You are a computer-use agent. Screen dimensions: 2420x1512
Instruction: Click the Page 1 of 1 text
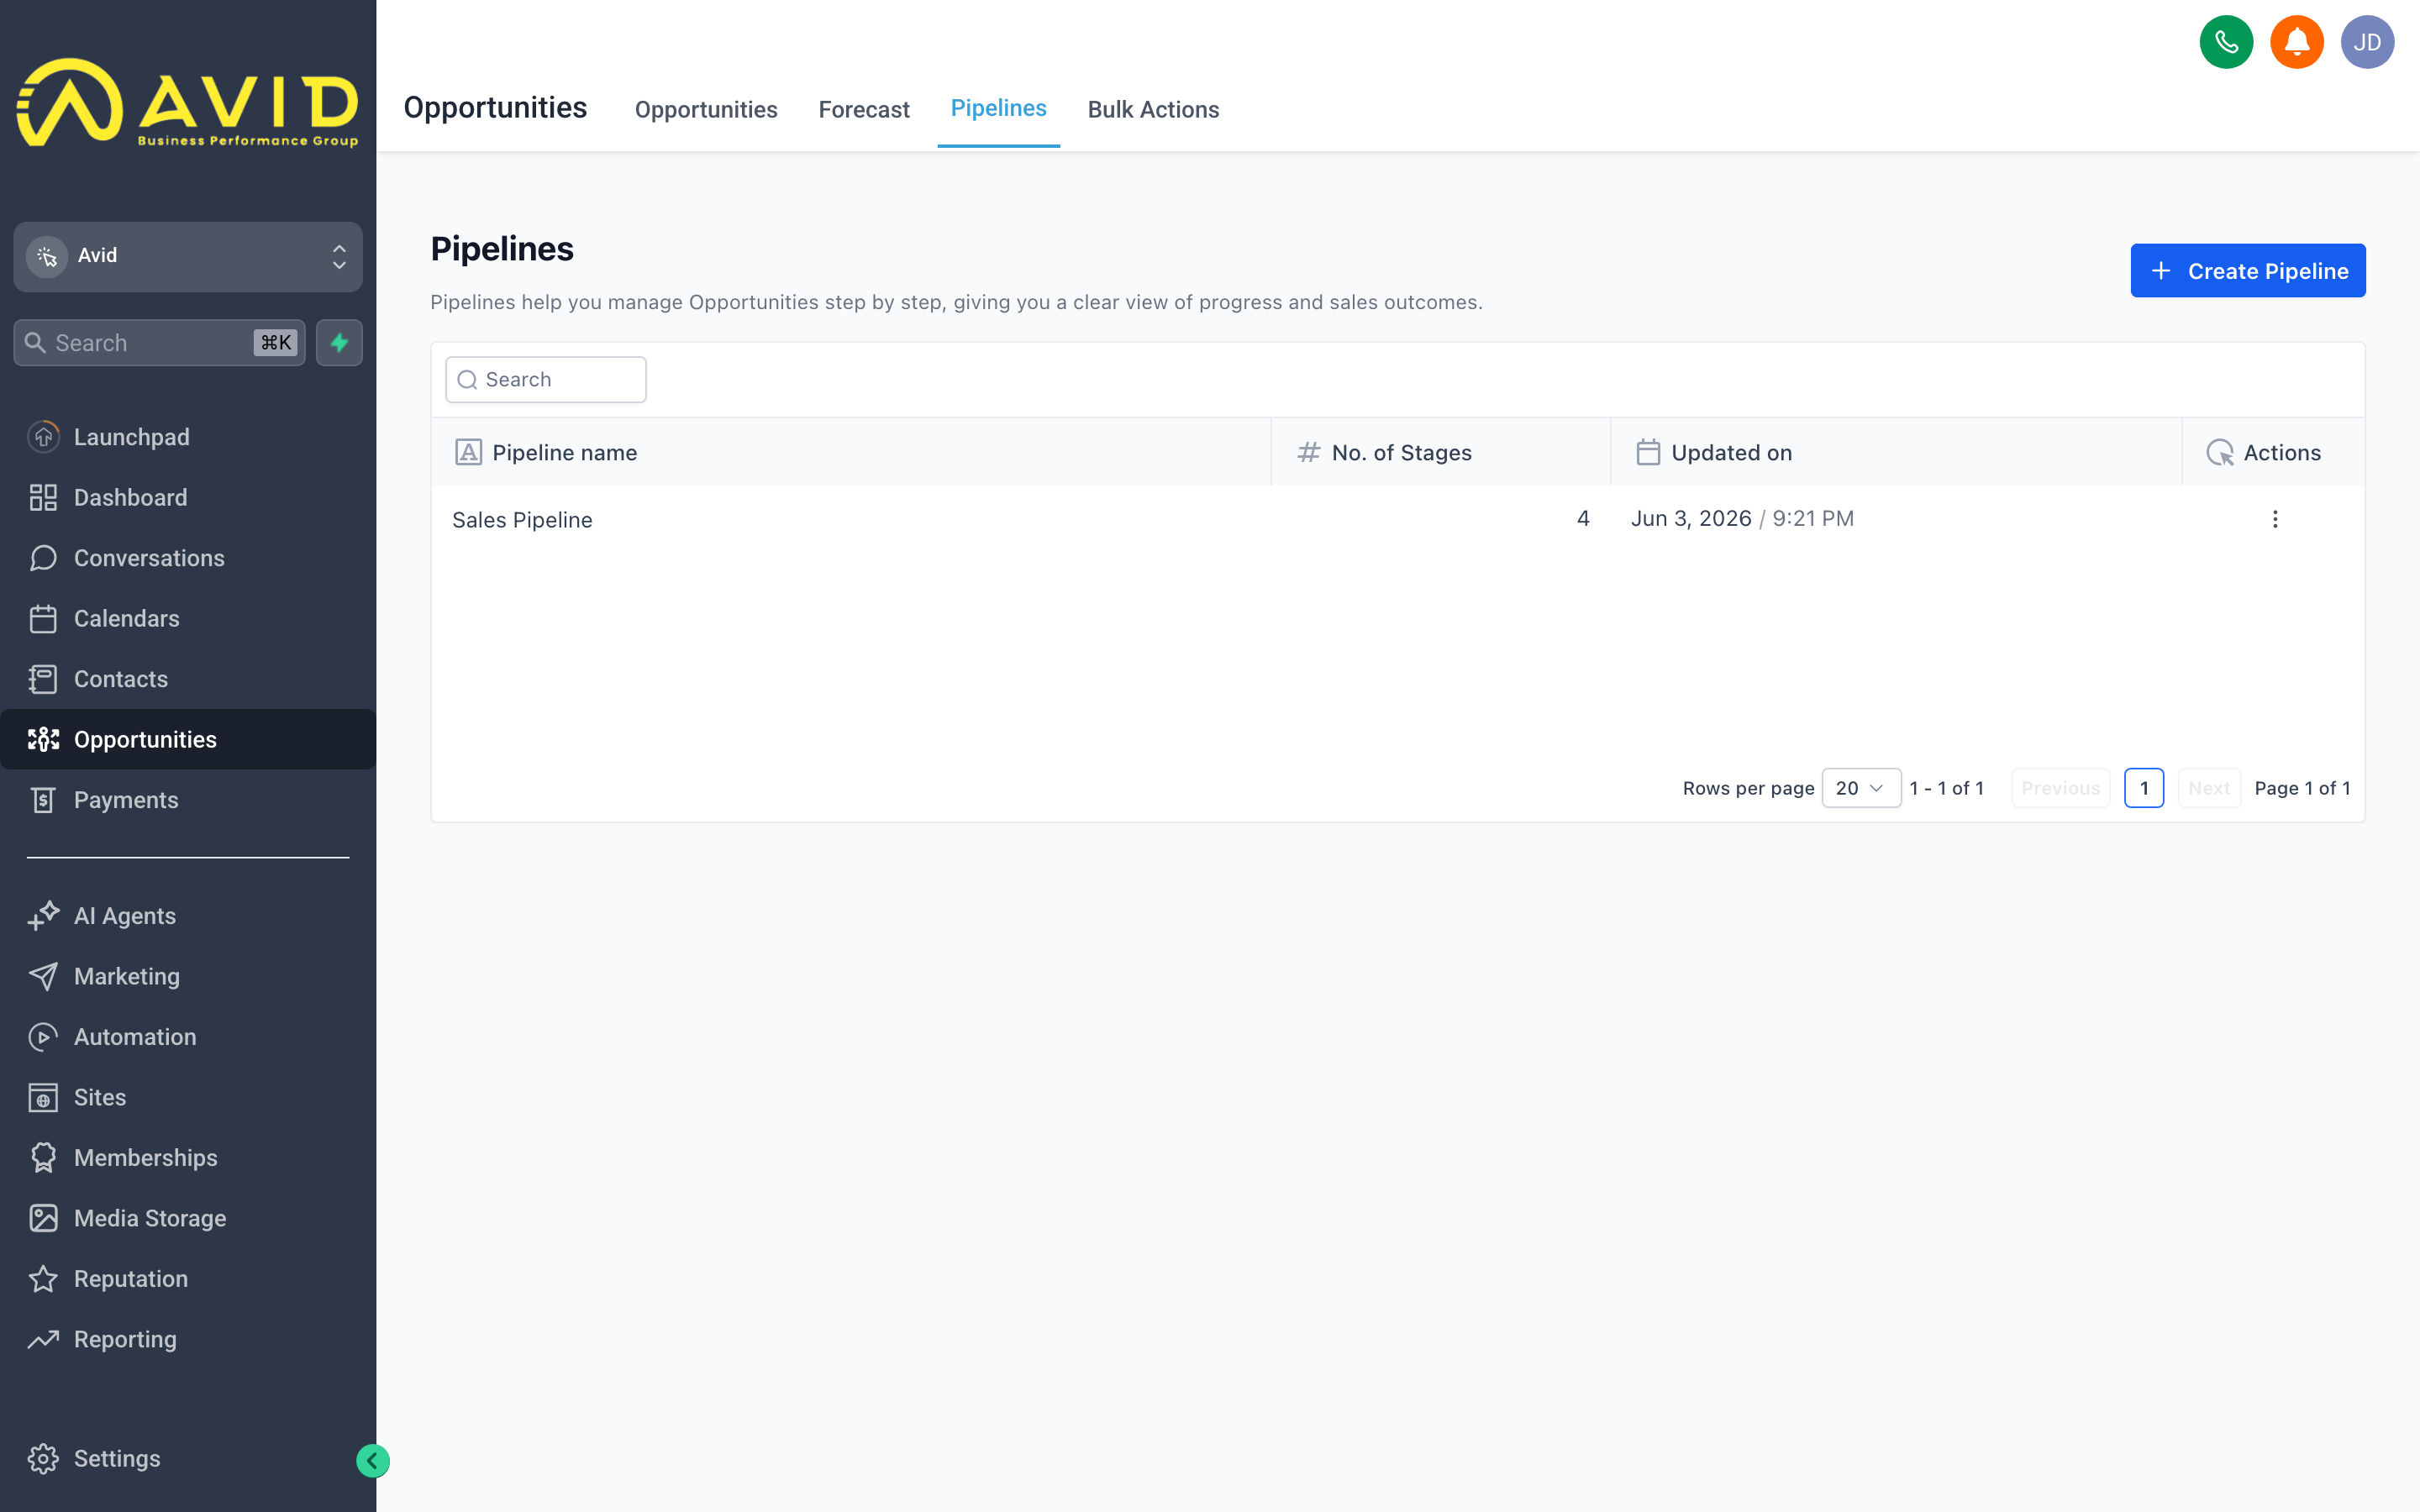(x=2302, y=788)
